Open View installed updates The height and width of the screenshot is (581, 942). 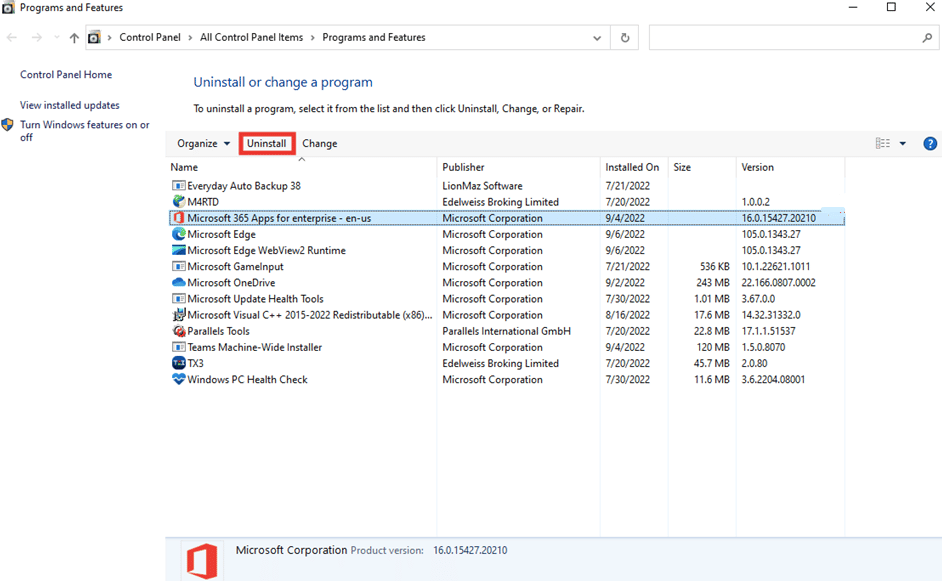(x=68, y=104)
